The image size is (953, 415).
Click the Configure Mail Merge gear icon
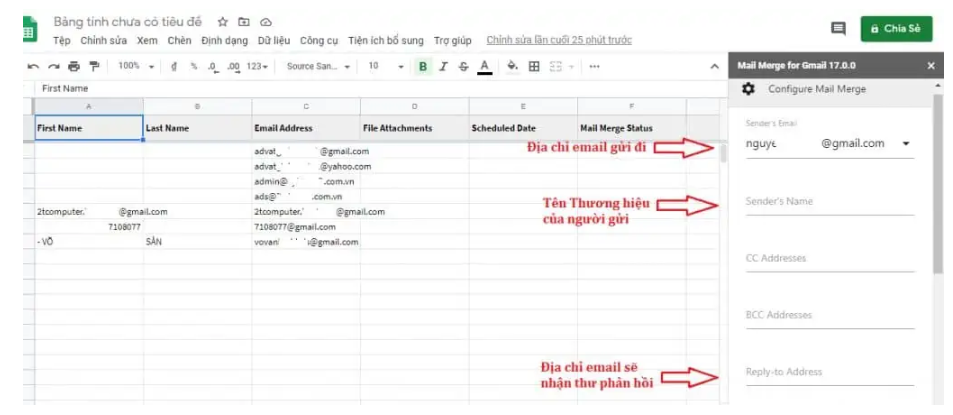click(748, 89)
